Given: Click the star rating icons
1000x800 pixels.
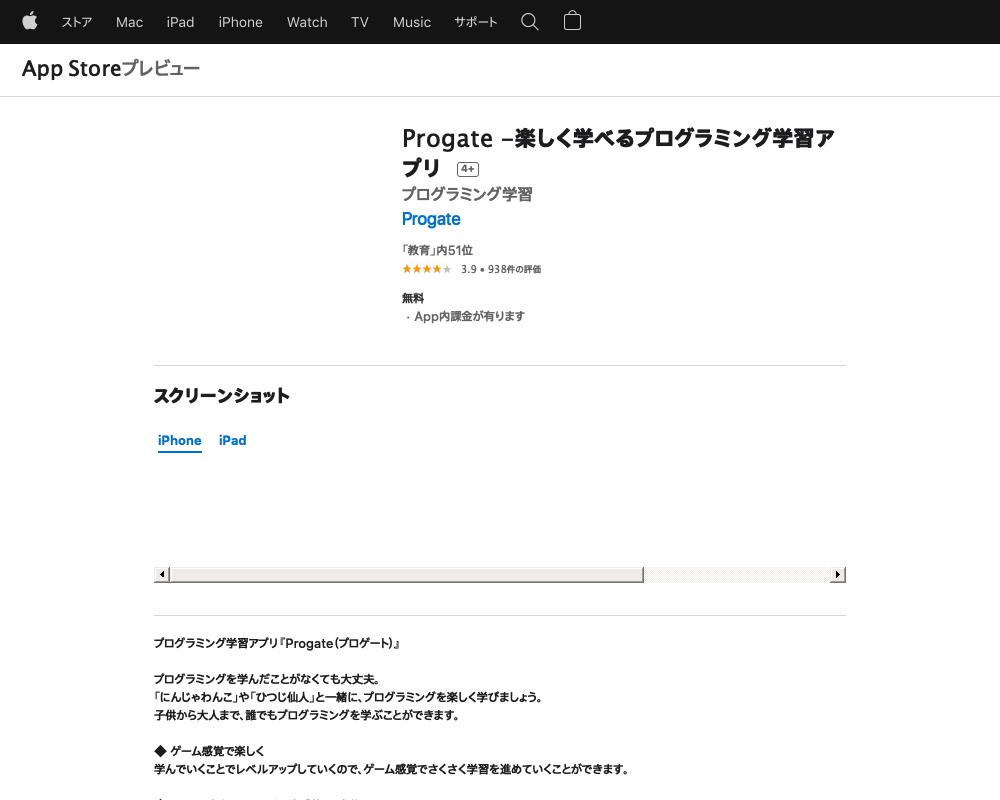Looking at the screenshot, I should pyautogui.click(x=426, y=269).
